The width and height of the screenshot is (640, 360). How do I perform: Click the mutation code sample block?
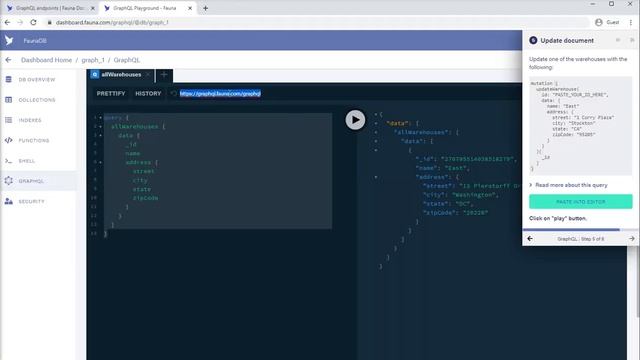click(x=580, y=126)
